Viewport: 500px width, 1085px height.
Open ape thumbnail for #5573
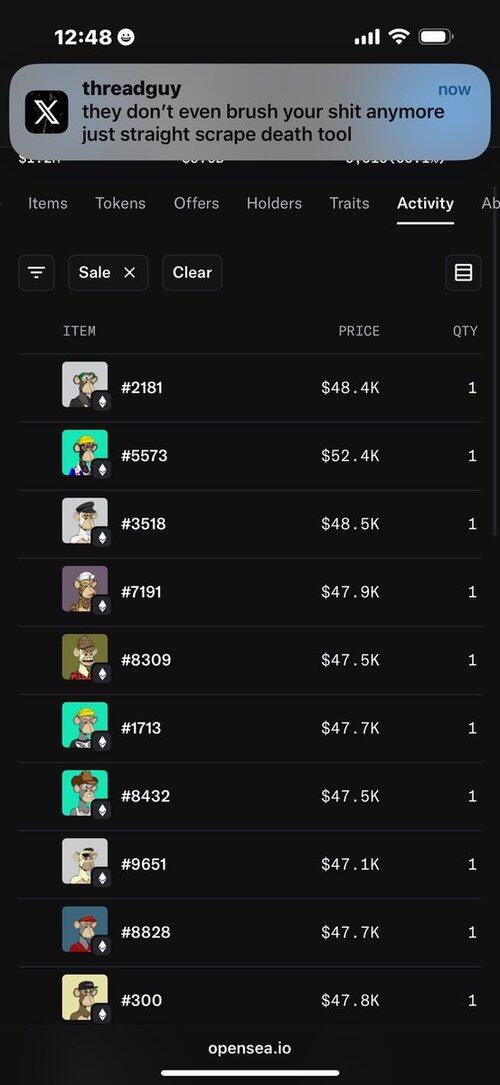click(x=84, y=453)
